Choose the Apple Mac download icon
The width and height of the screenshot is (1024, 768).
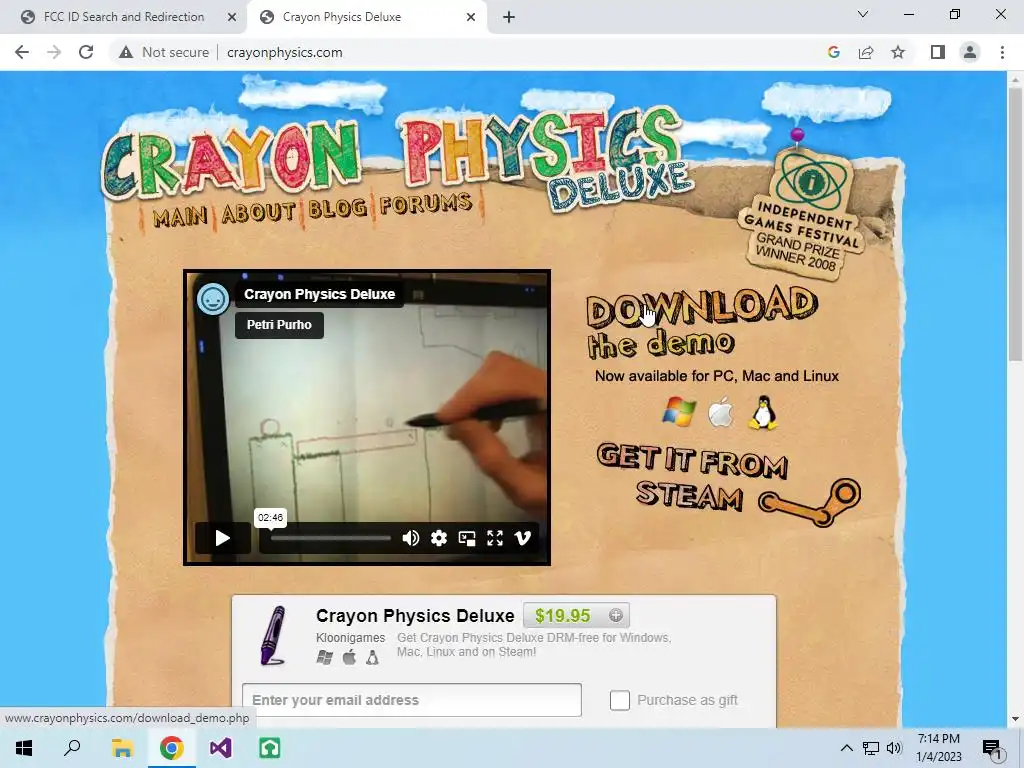721,413
